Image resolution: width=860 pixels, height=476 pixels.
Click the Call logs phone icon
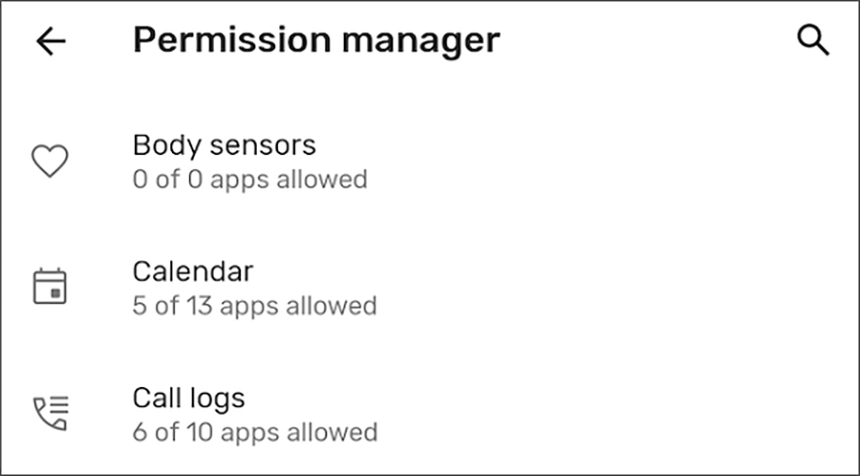point(50,414)
